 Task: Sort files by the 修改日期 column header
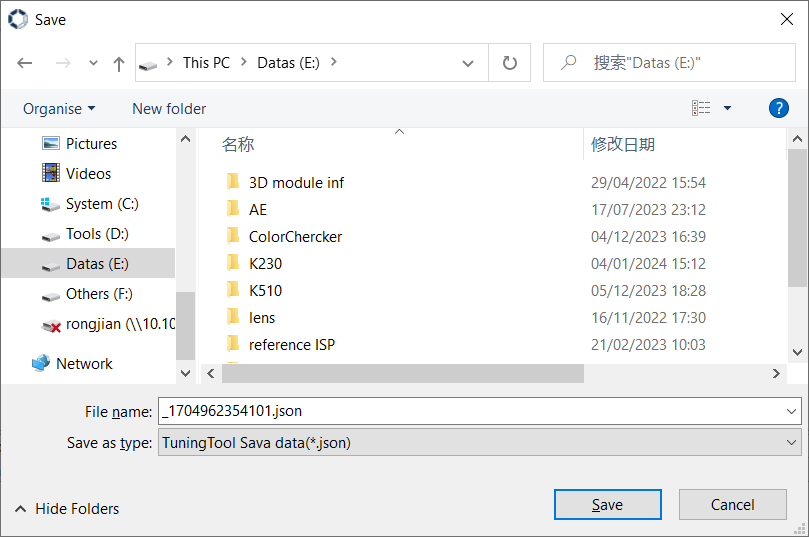pos(623,144)
